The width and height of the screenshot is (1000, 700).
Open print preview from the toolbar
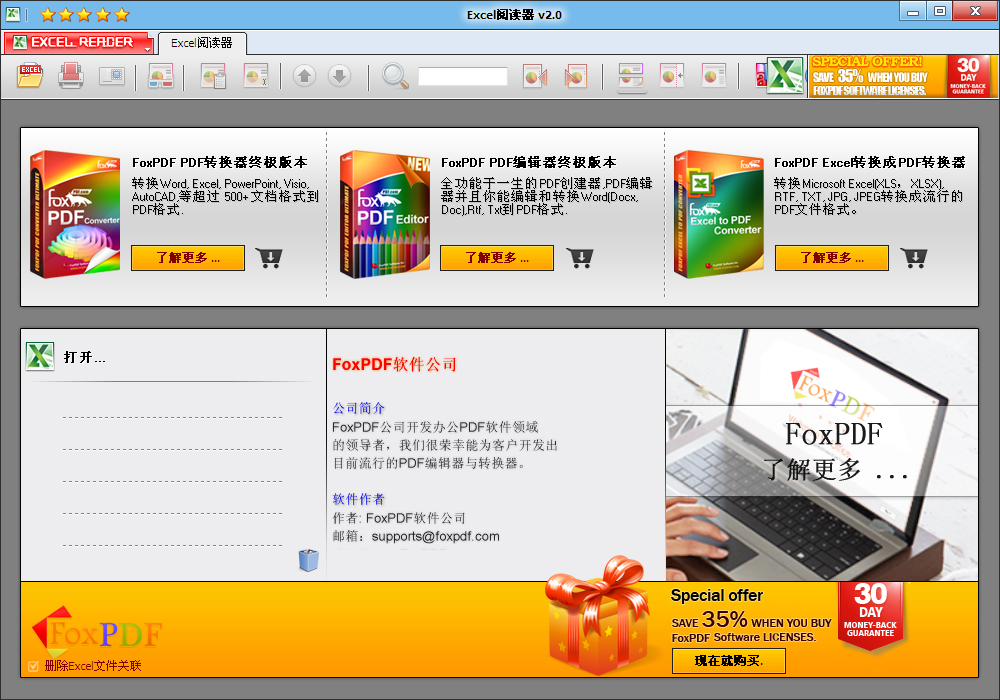[112, 76]
